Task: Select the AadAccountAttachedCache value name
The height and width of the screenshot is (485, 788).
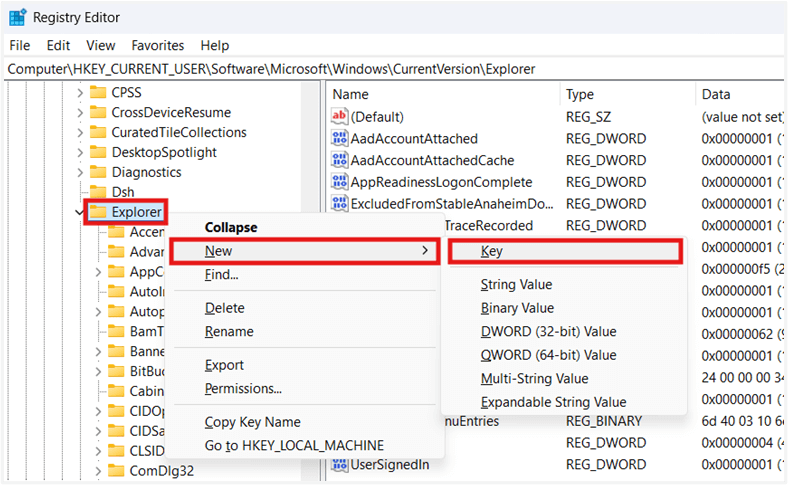Action: click(432, 160)
